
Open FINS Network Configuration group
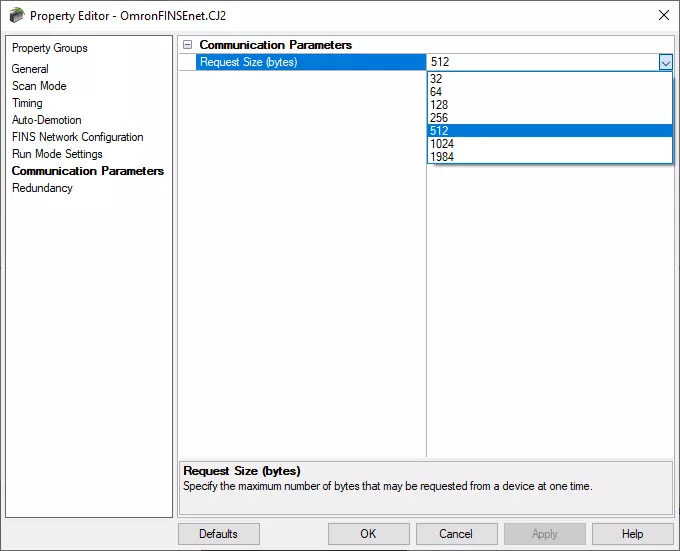tap(78, 137)
